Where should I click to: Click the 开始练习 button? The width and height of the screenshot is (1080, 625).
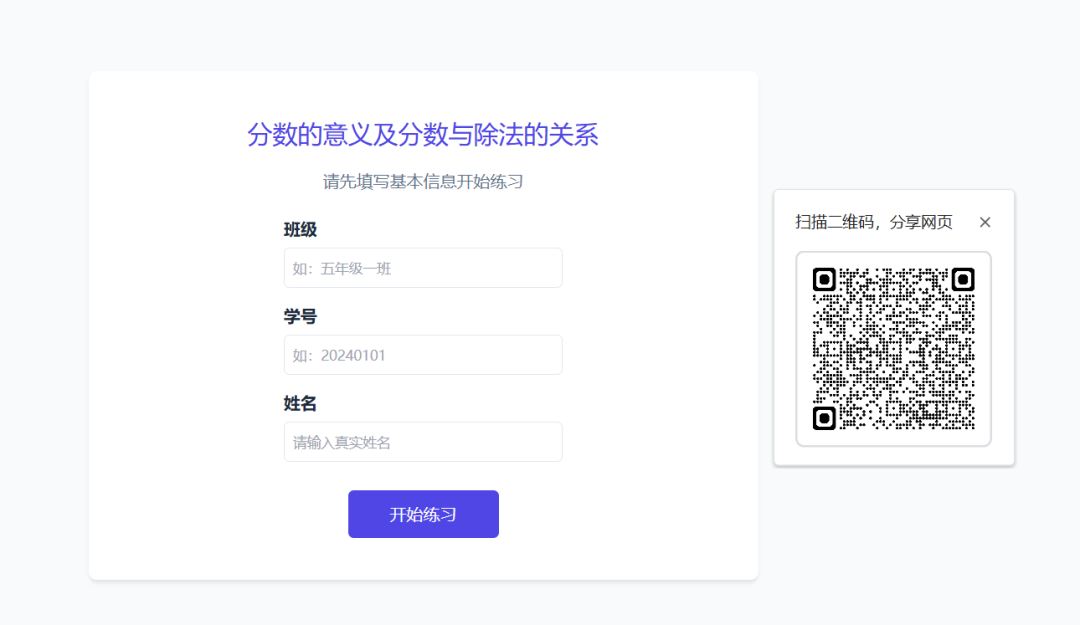pos(423,514)
